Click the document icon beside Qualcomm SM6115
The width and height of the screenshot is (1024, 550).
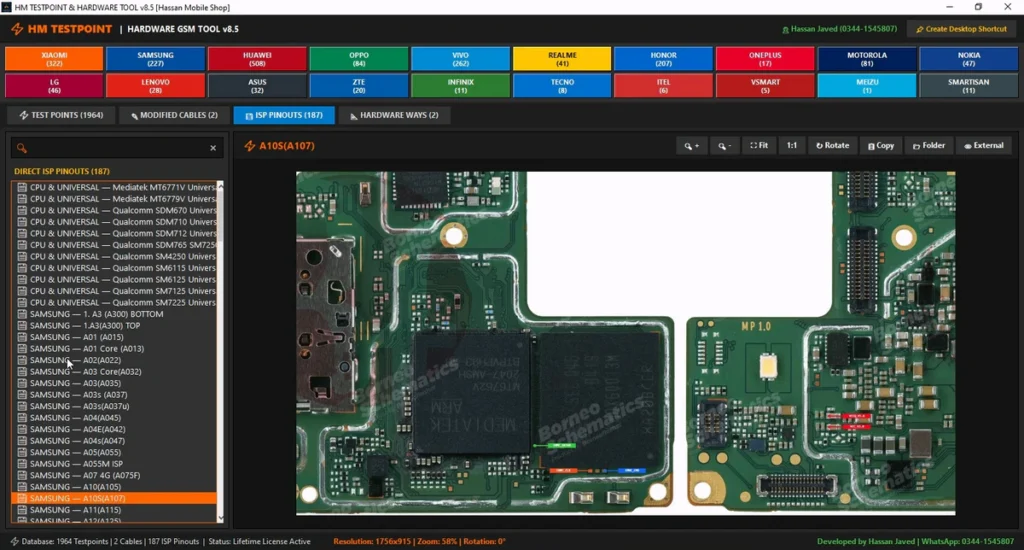point(22,268)
